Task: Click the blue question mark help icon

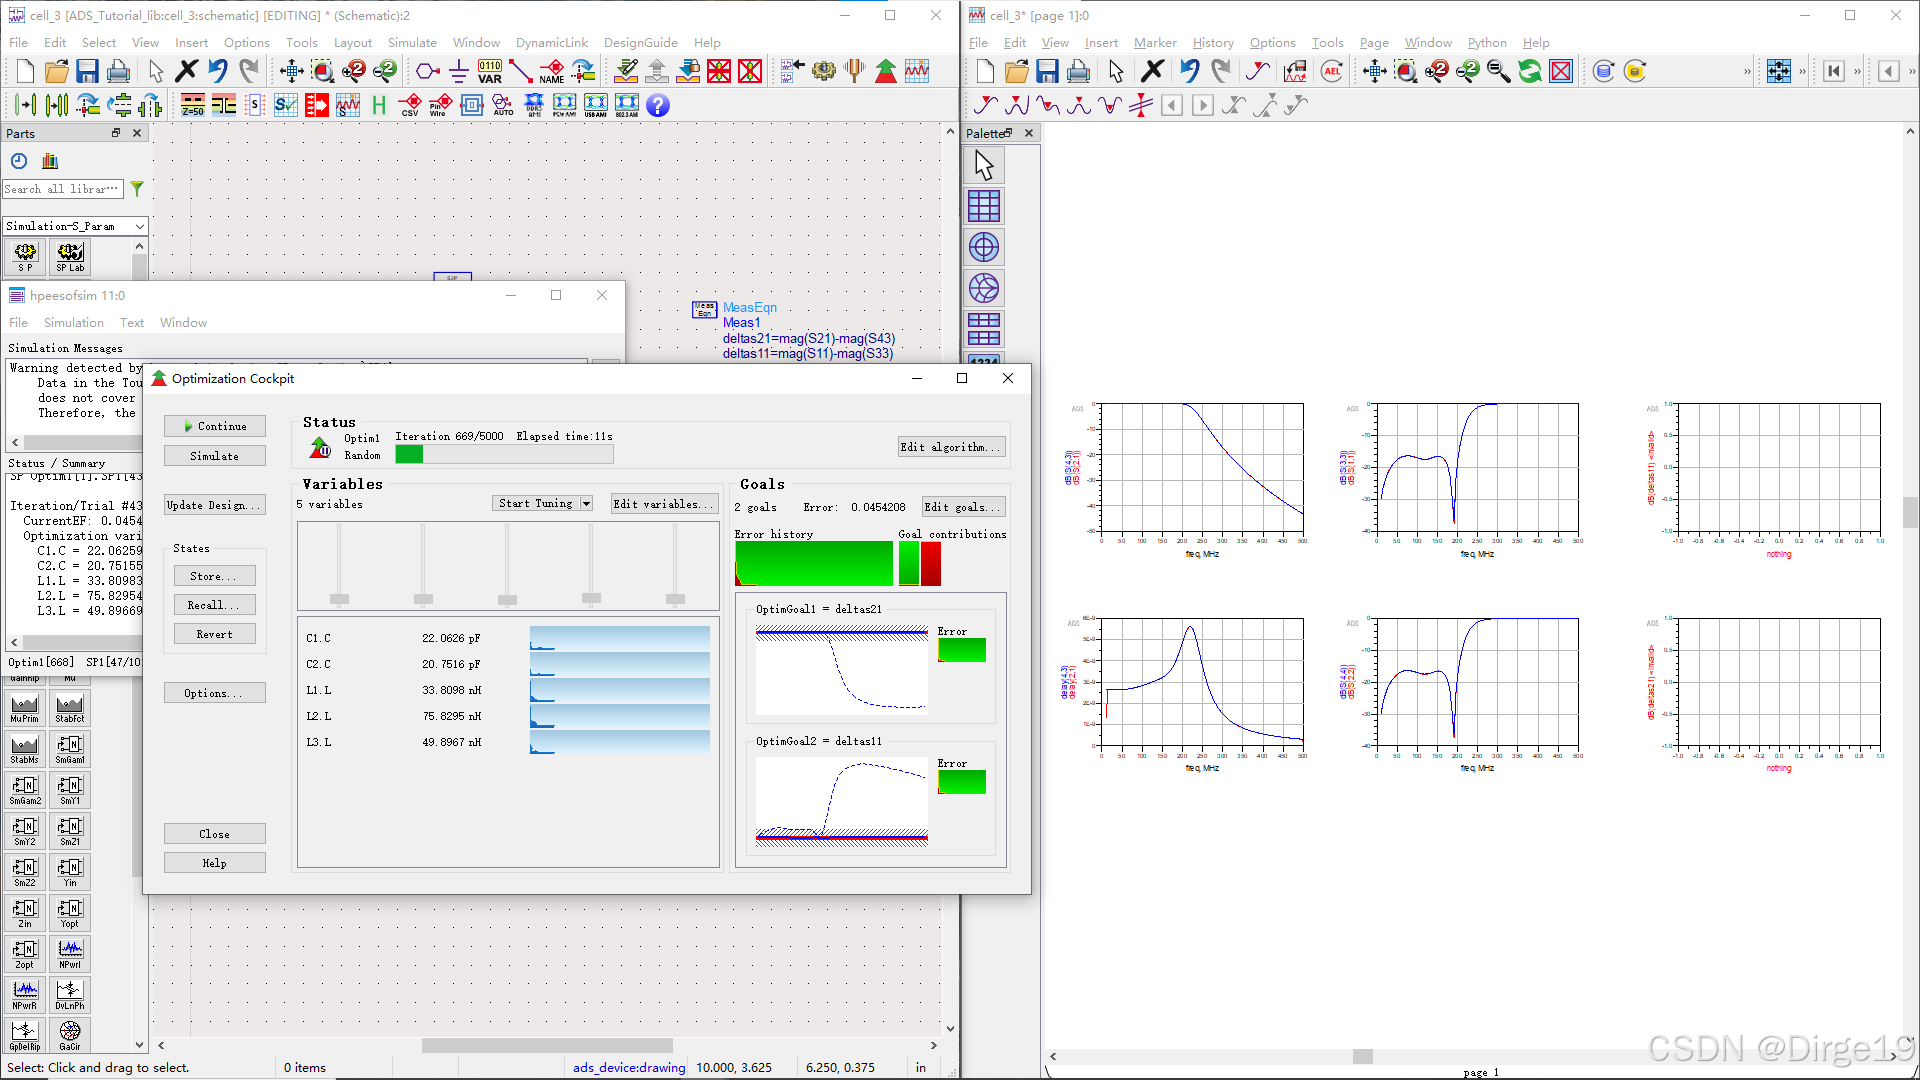Action: point(657,105)
